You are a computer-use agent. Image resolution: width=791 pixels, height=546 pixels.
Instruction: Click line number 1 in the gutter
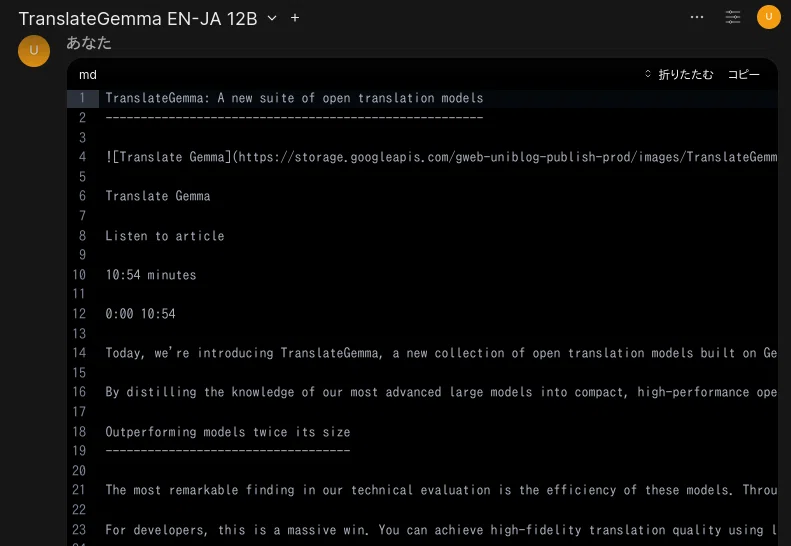(82, 98)
